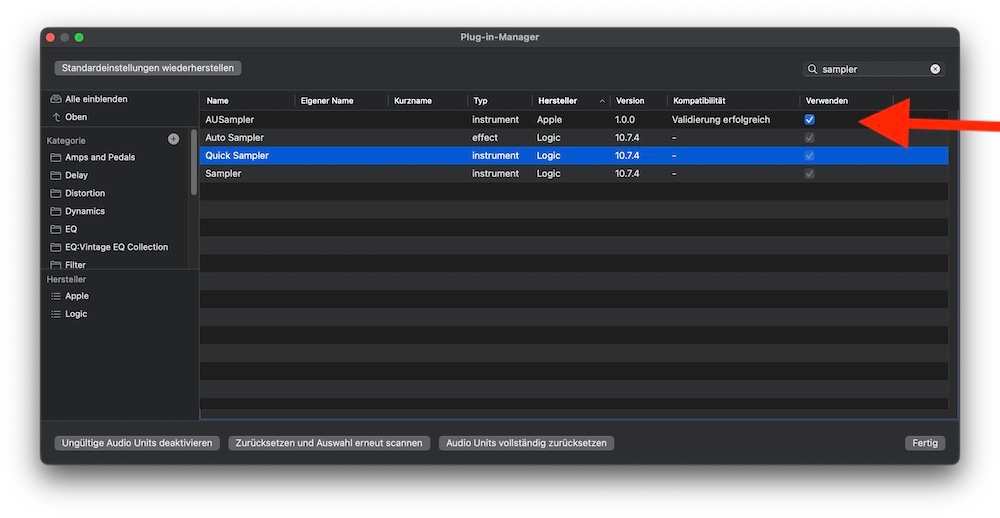
Task: Uncheck Verwenden checkbox for AUSampler
Action: [809, 120]
